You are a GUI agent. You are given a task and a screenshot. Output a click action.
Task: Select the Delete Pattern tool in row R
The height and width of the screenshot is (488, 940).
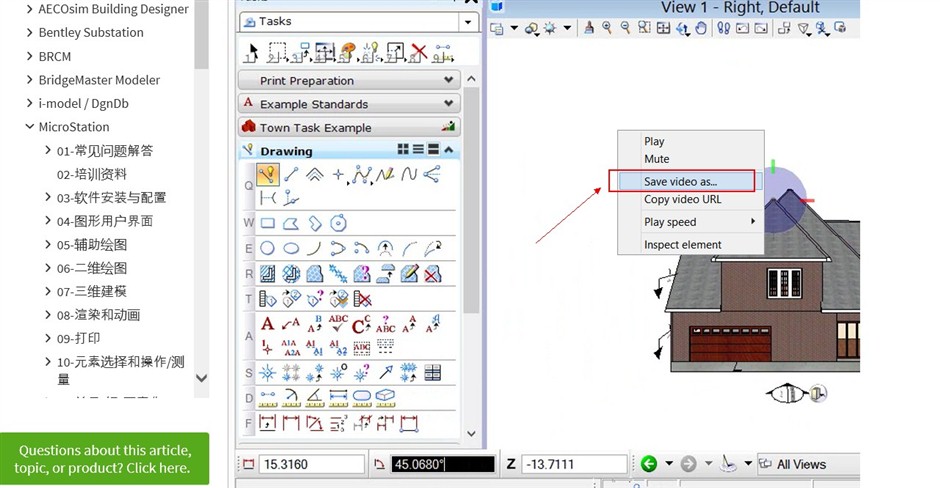(433, 274)
